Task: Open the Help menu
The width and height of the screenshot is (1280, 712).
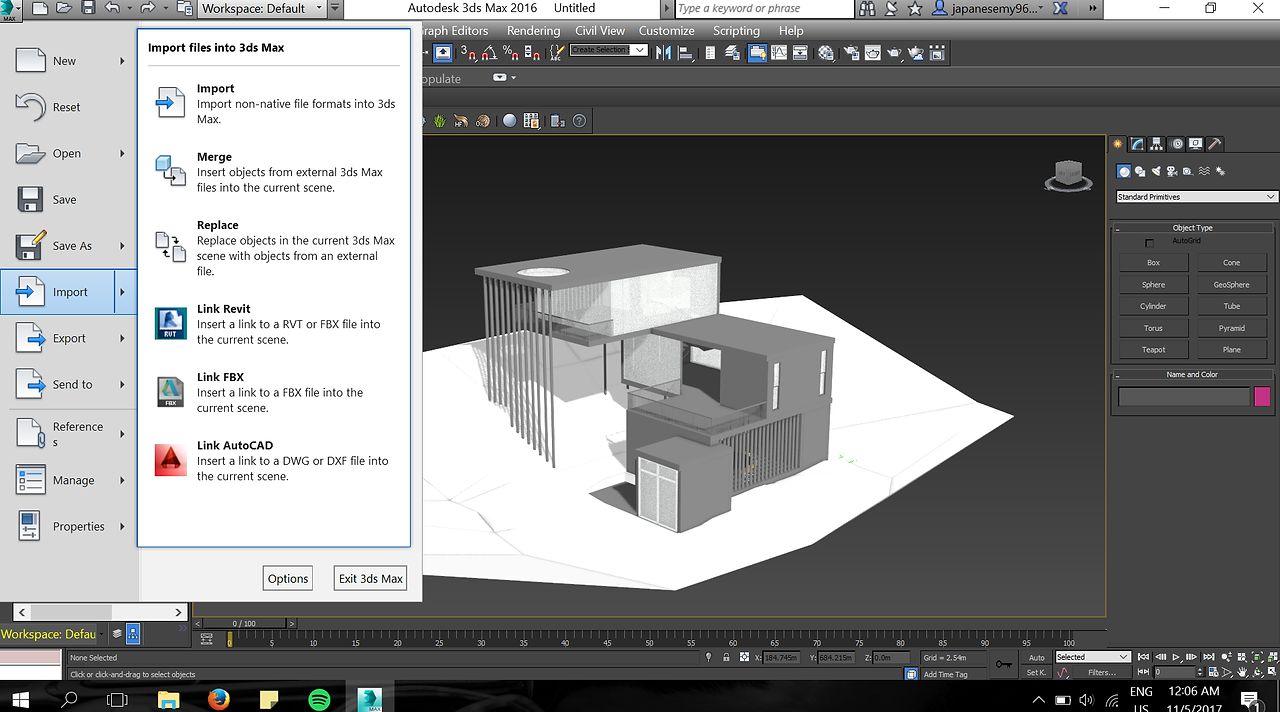Action: pyautogui.click(x=791, y=31)
